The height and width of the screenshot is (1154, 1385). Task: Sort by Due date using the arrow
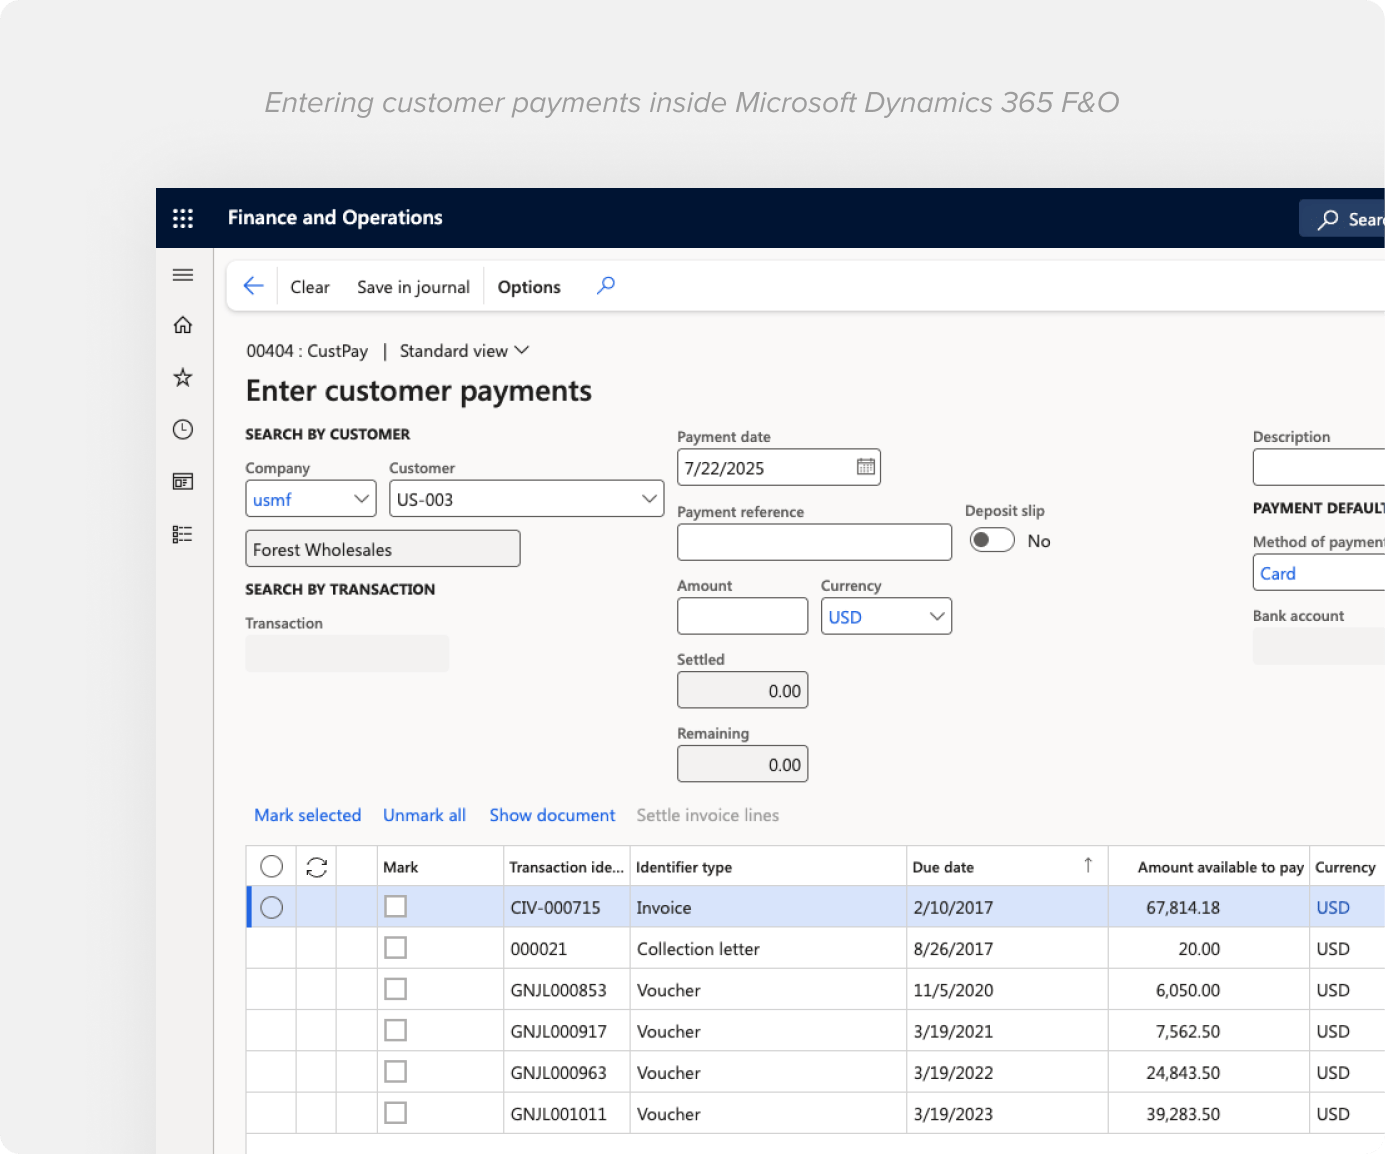point(1088,865)
